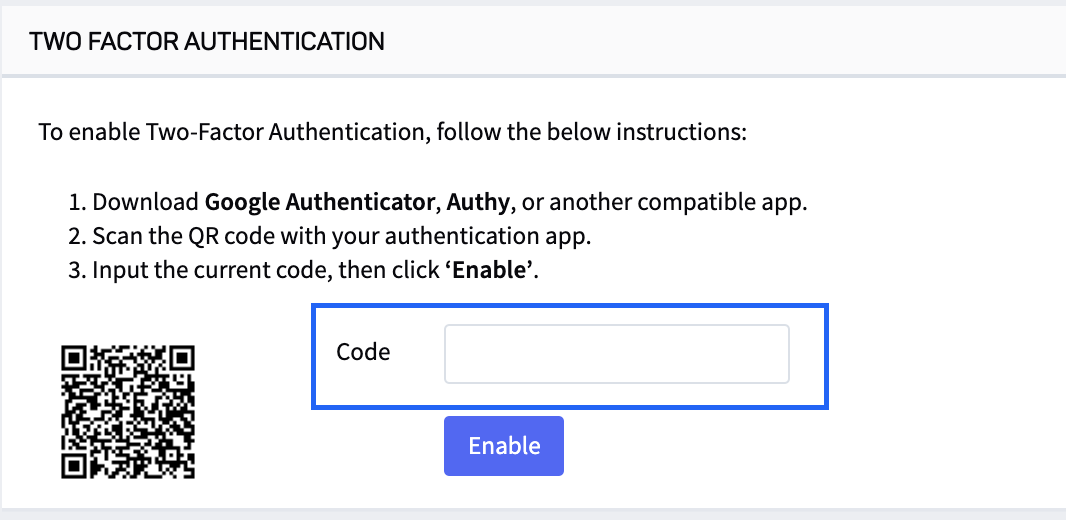The image size is (1066, 520).
Task: Click the bottom-left corner square of the QR code
Action: pyautogui.click(x=74, y=465)
